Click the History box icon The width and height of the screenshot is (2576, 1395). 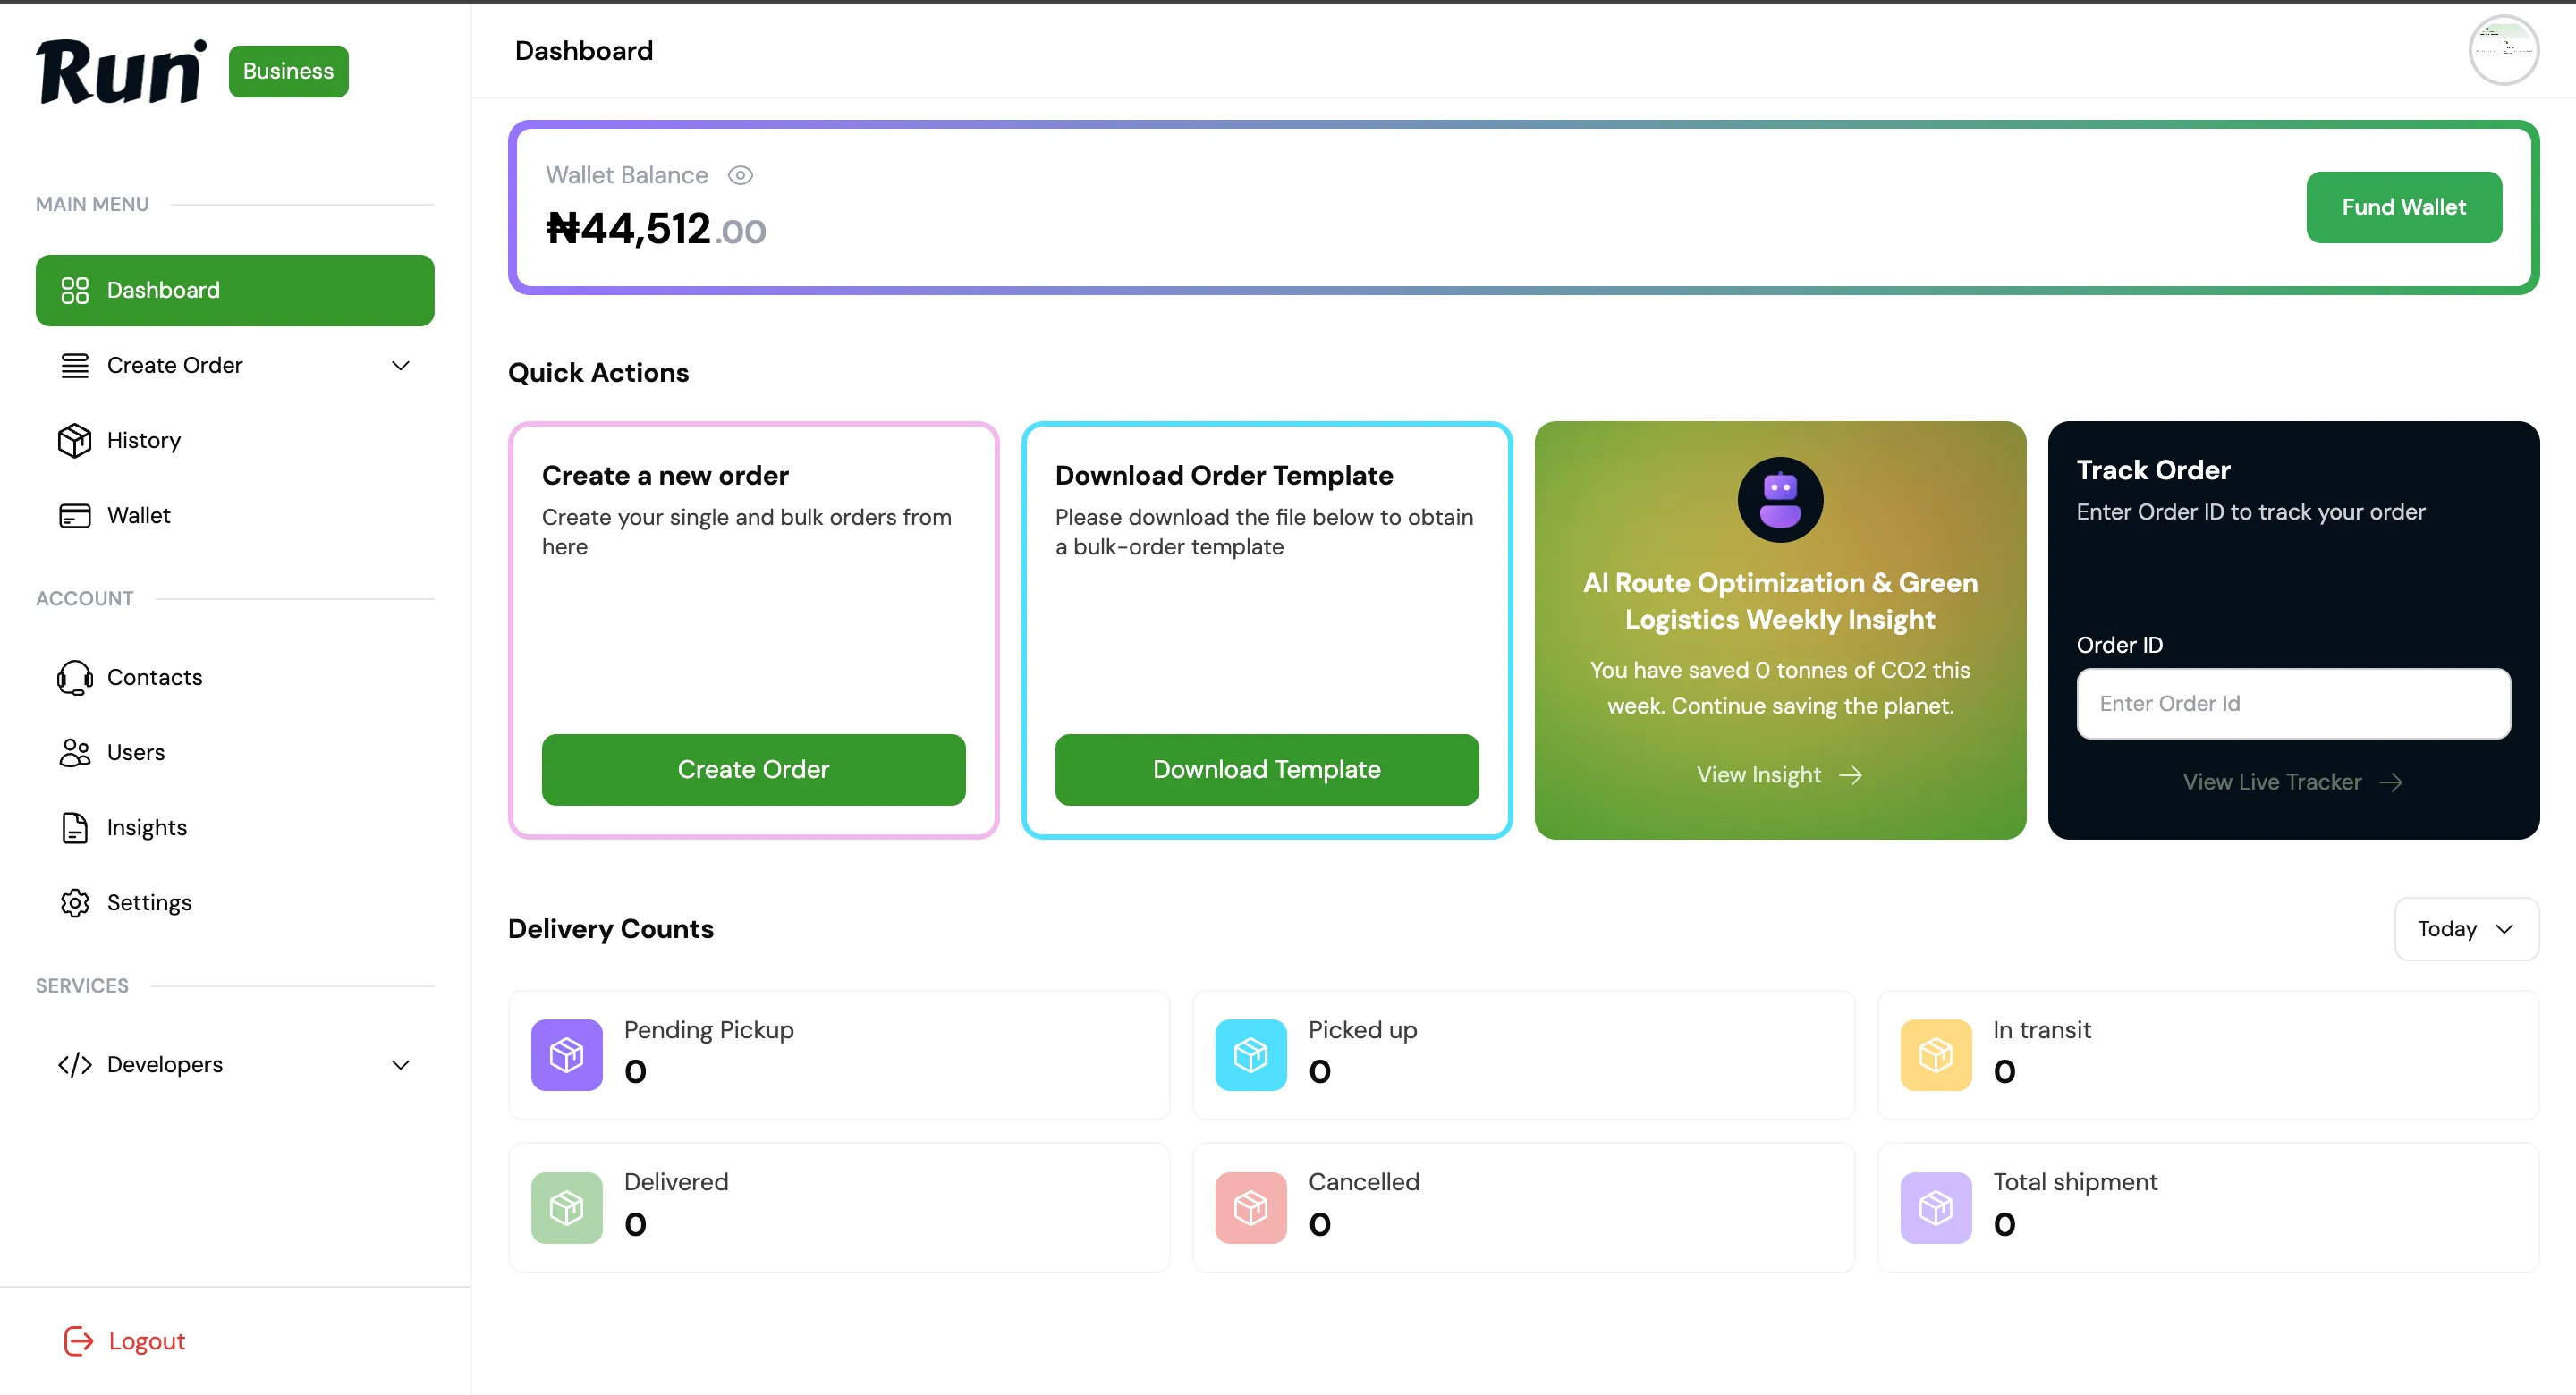click(75, 440)
